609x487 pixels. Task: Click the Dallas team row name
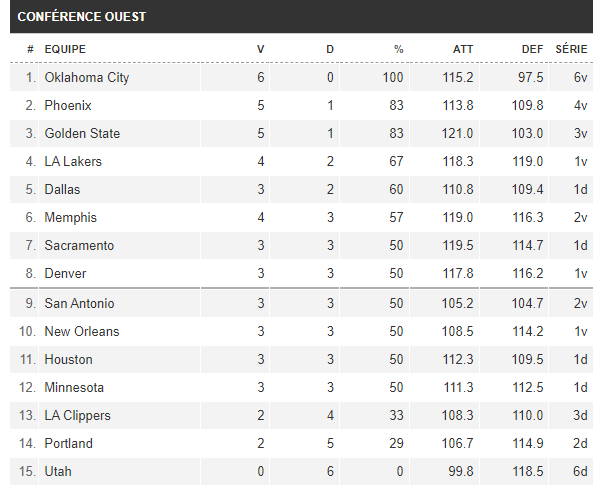click(62, 189)
